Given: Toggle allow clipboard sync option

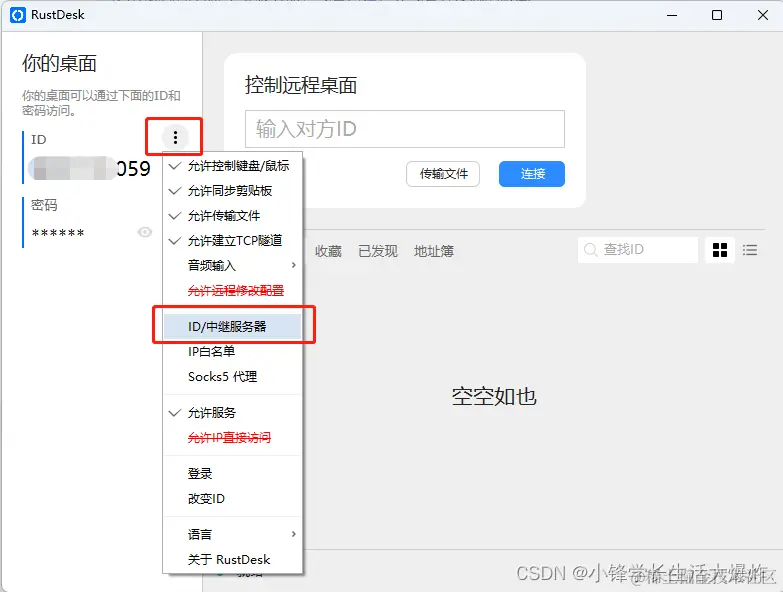Looking at the screenshot, I should 233,191.
